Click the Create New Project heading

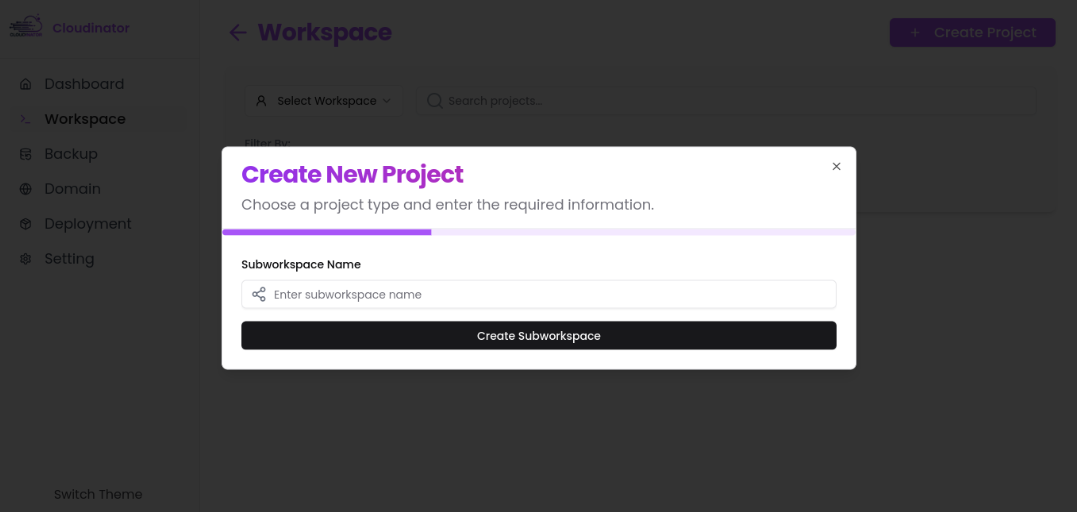pos(352,175)
